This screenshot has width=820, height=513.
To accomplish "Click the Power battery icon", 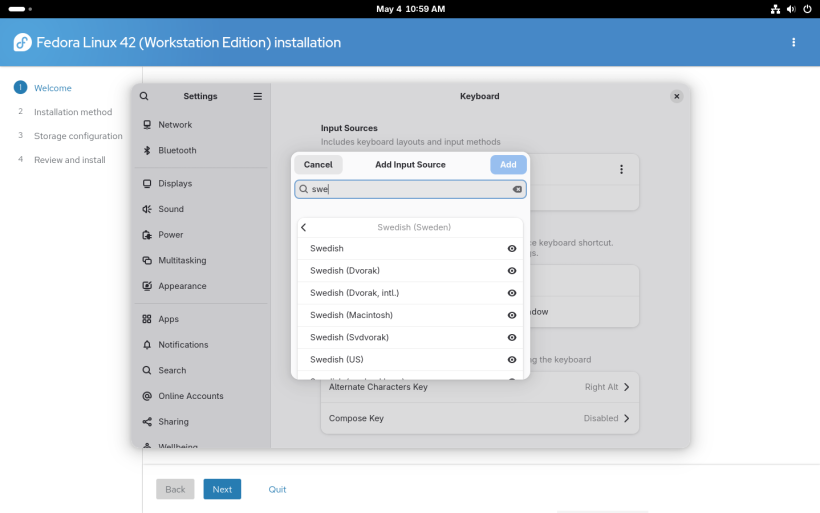I will (x=147, y=235).
